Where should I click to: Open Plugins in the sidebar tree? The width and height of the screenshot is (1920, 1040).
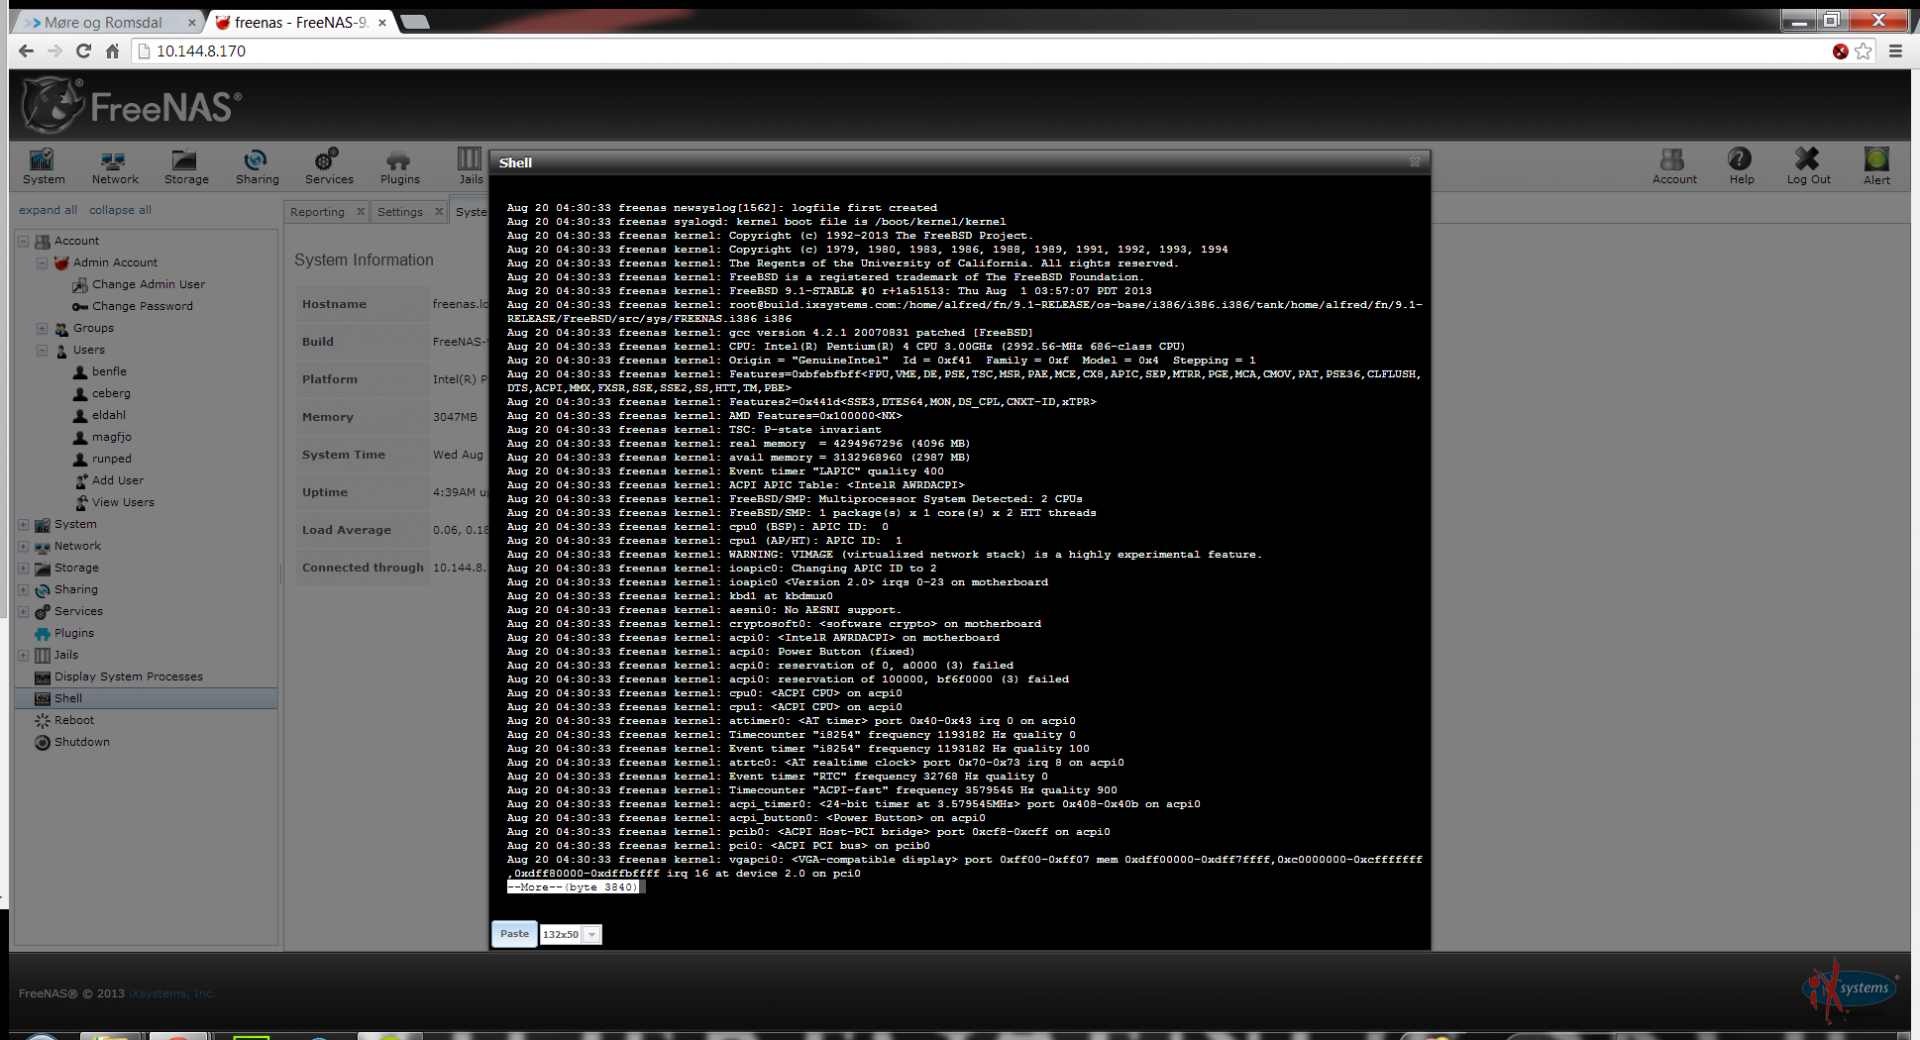(73, 633)
